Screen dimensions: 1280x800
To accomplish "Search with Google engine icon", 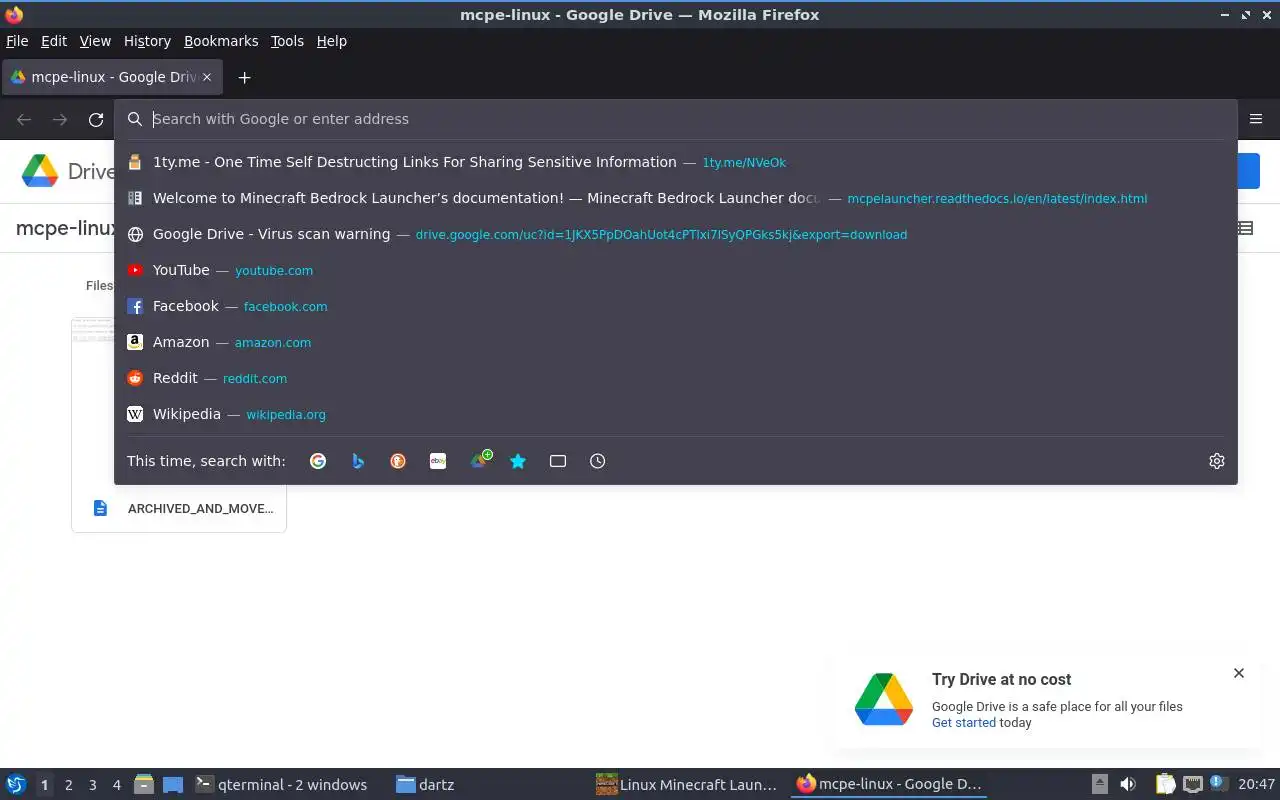I will point(318,461).
